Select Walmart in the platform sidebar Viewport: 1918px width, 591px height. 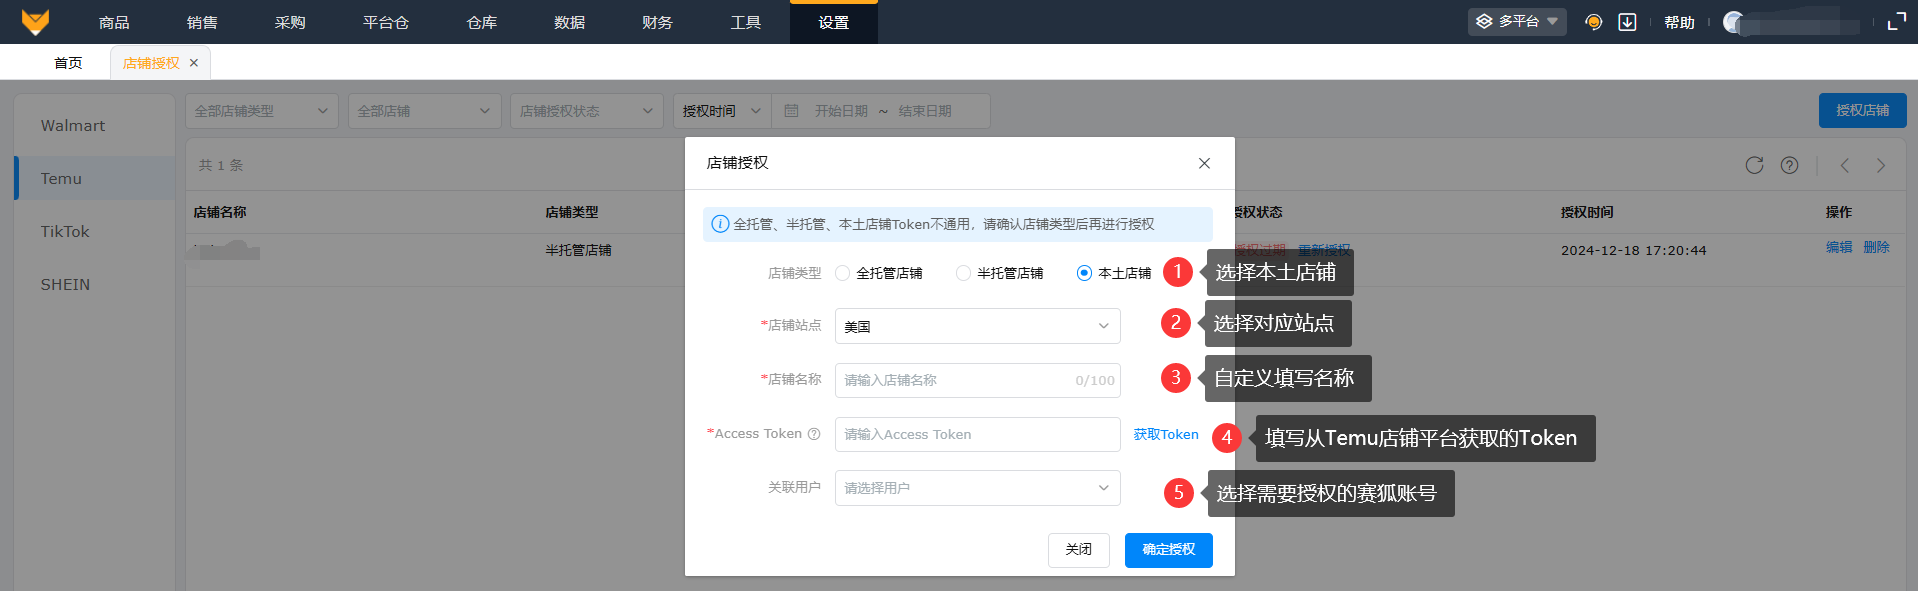(x=95, y=126)
